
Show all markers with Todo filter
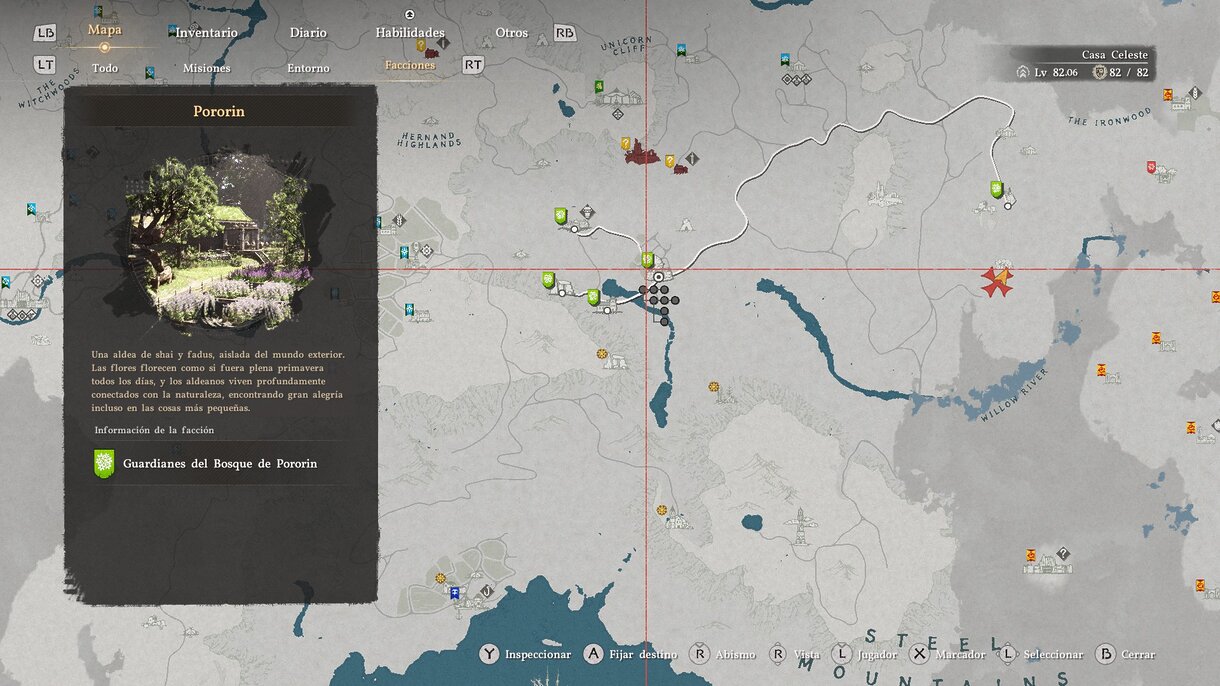click(x=104, y=68)
